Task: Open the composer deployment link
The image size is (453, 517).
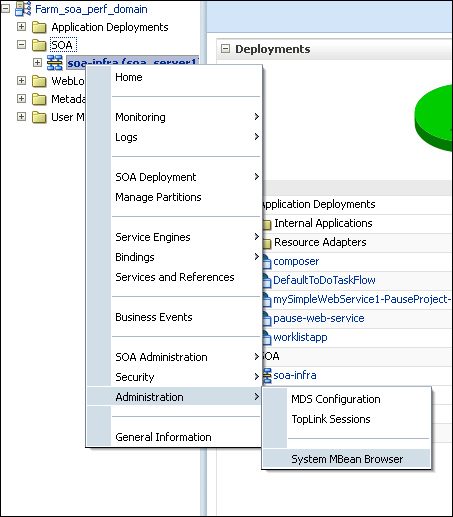Action: [296, 262]
